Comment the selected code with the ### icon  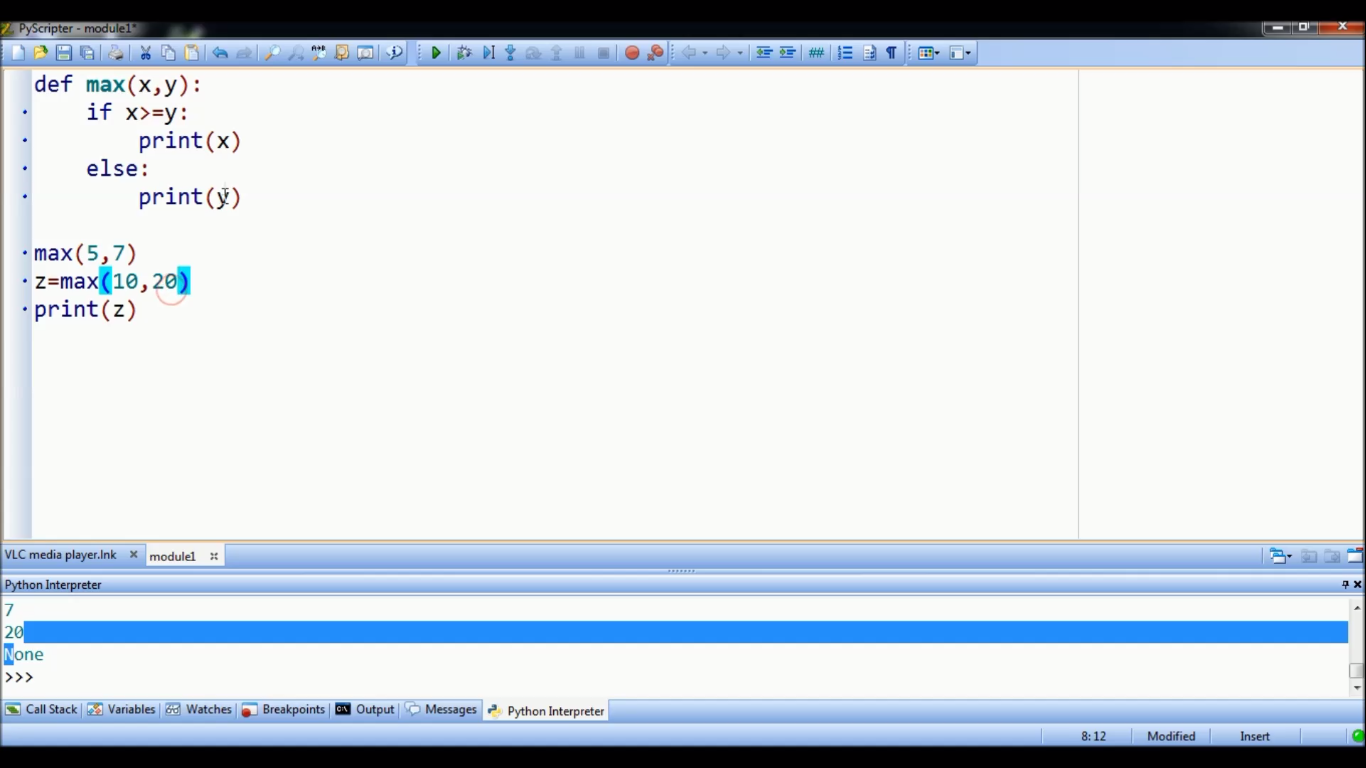tap(816, 52)
